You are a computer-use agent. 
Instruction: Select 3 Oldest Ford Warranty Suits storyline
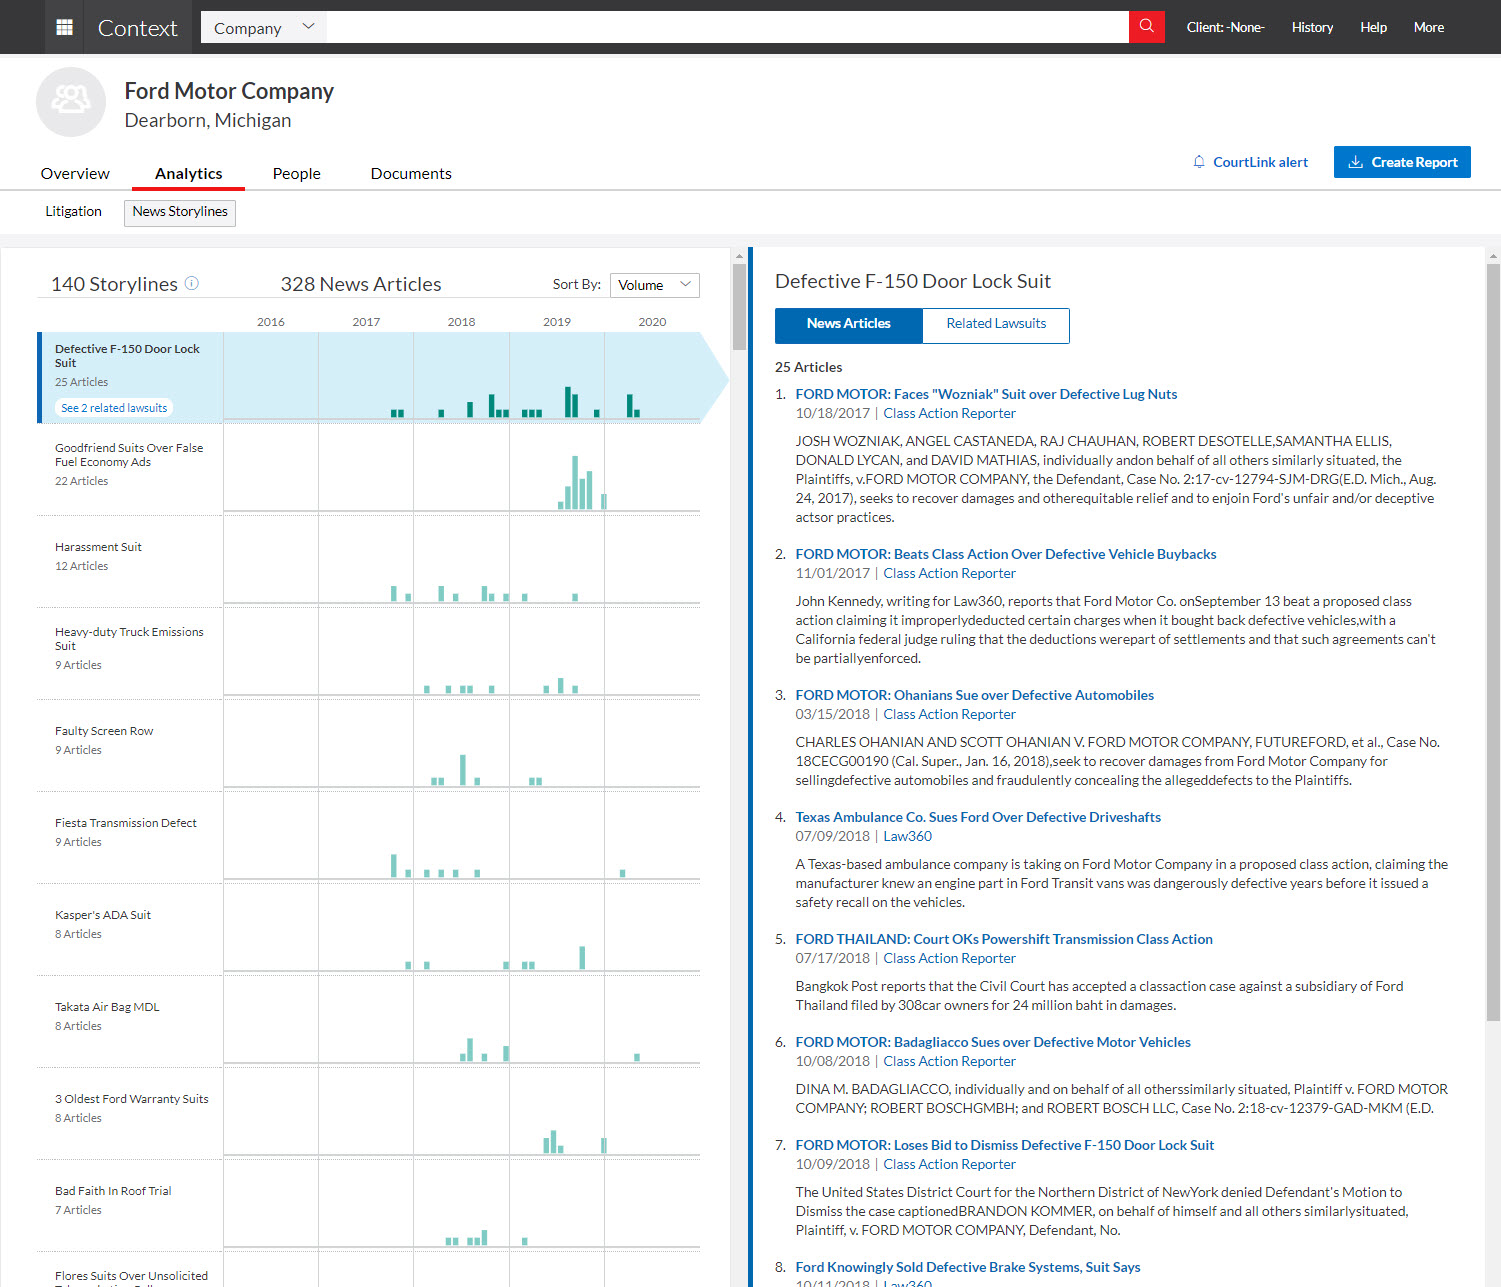(132, 1099)
